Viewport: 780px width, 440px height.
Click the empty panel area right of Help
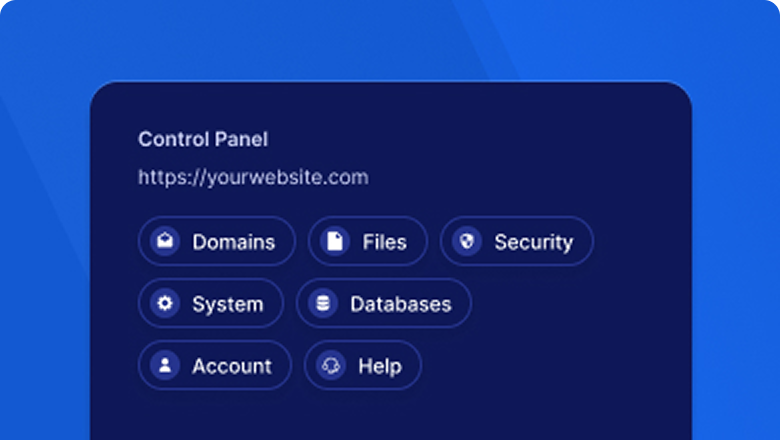point(550,366)
